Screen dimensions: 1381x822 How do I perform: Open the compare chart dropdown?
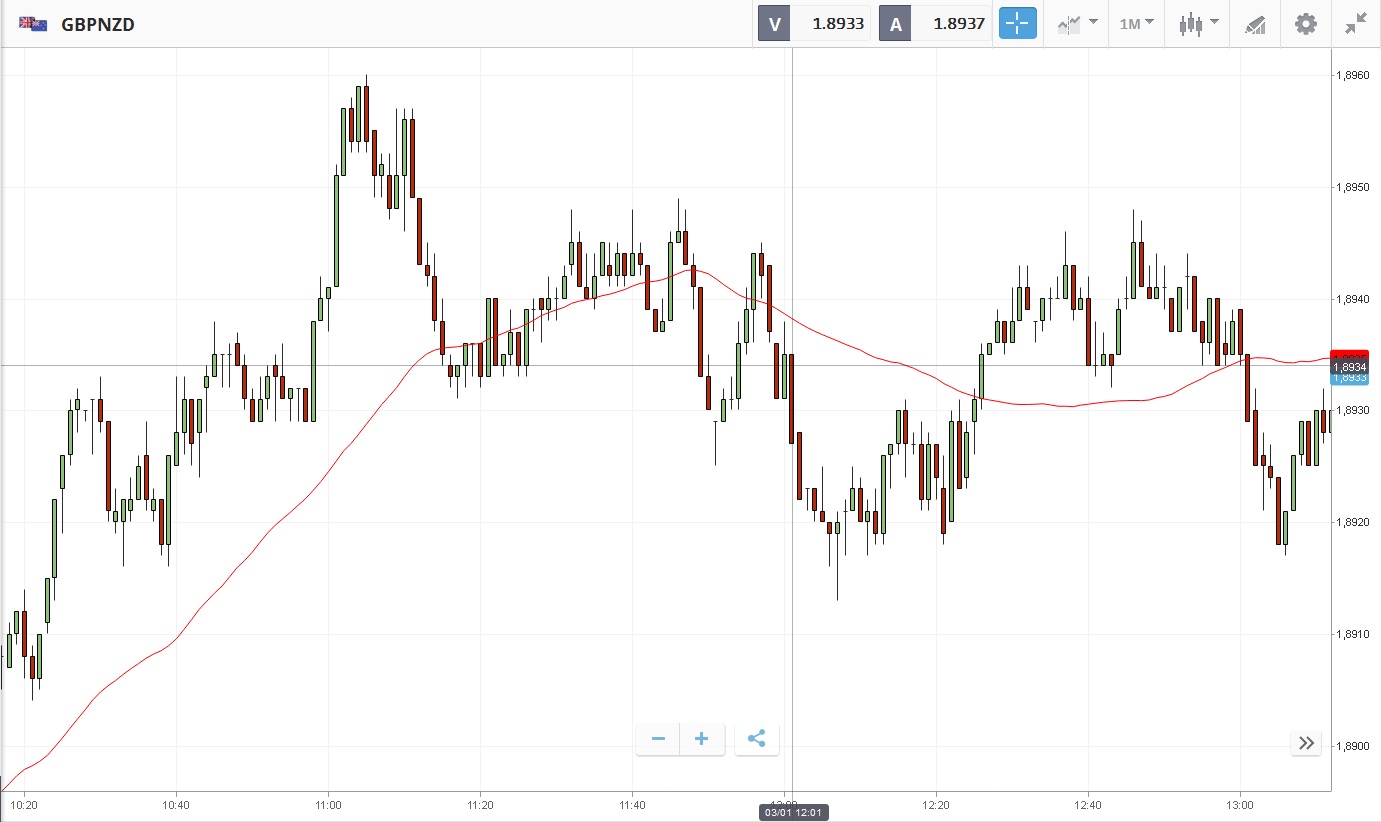click(x=1078, y=24)
